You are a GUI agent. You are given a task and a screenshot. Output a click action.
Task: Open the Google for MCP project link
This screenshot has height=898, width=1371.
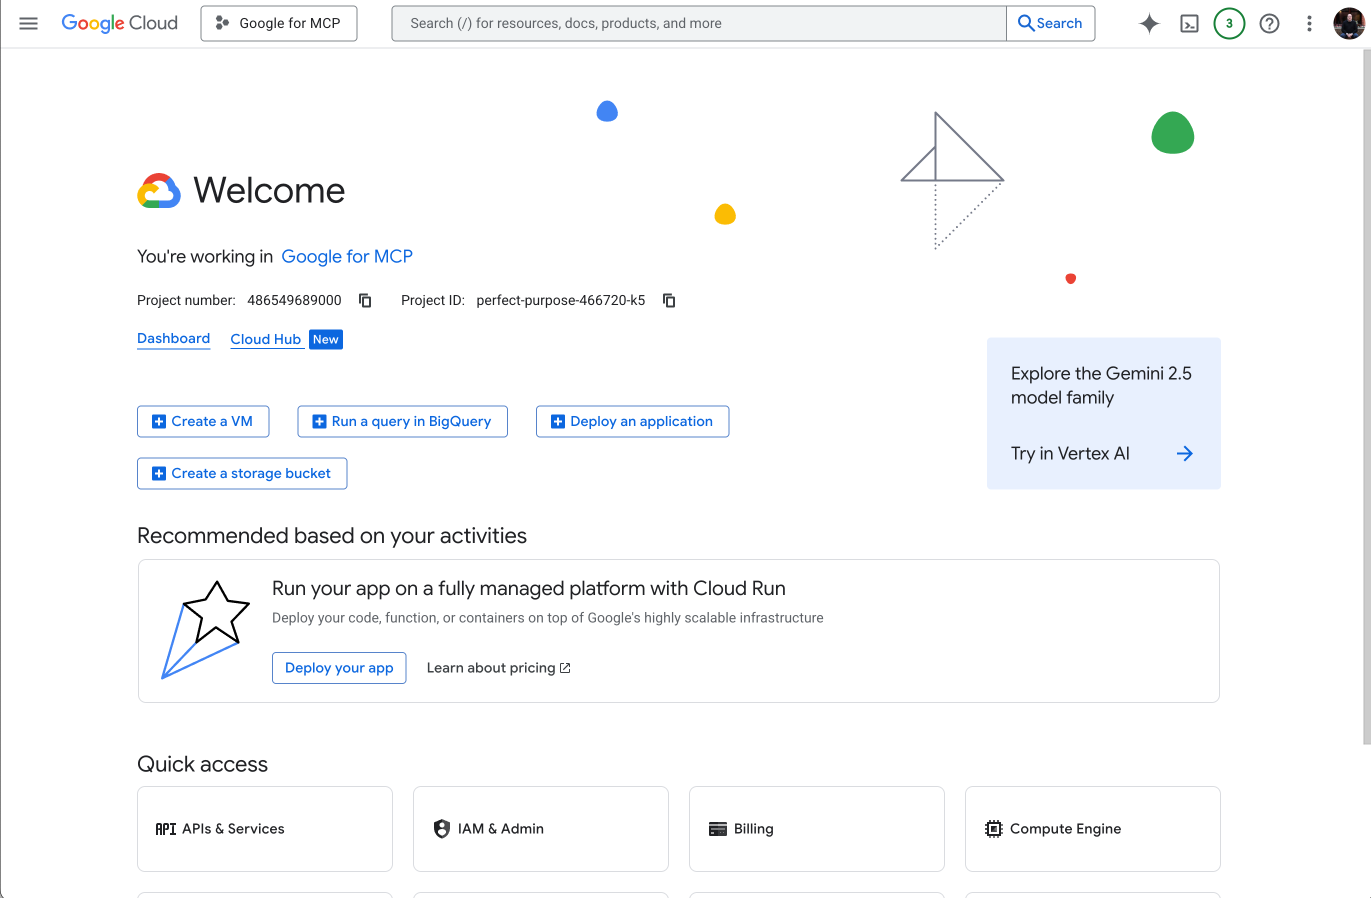click(x=347, y=256)
